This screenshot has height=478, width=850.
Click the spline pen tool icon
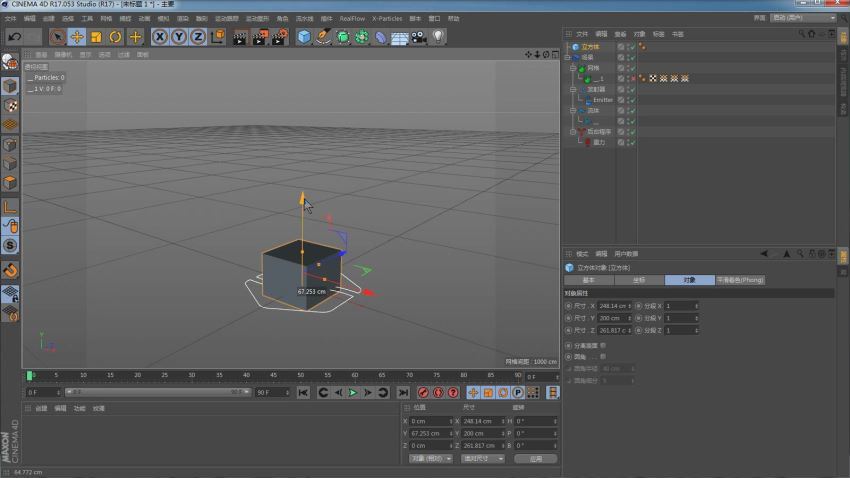324,37
